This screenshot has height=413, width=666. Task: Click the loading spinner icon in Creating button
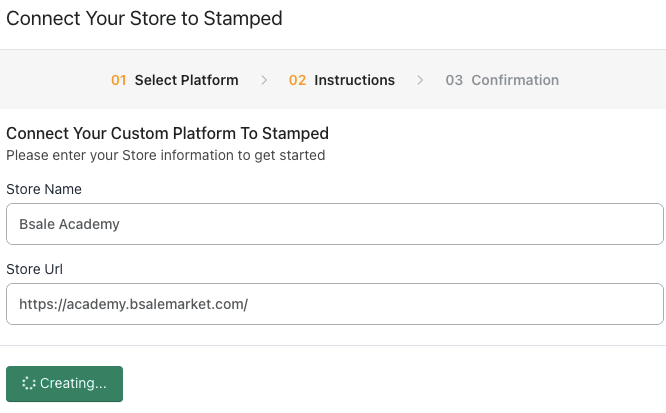tap(29, 384)
